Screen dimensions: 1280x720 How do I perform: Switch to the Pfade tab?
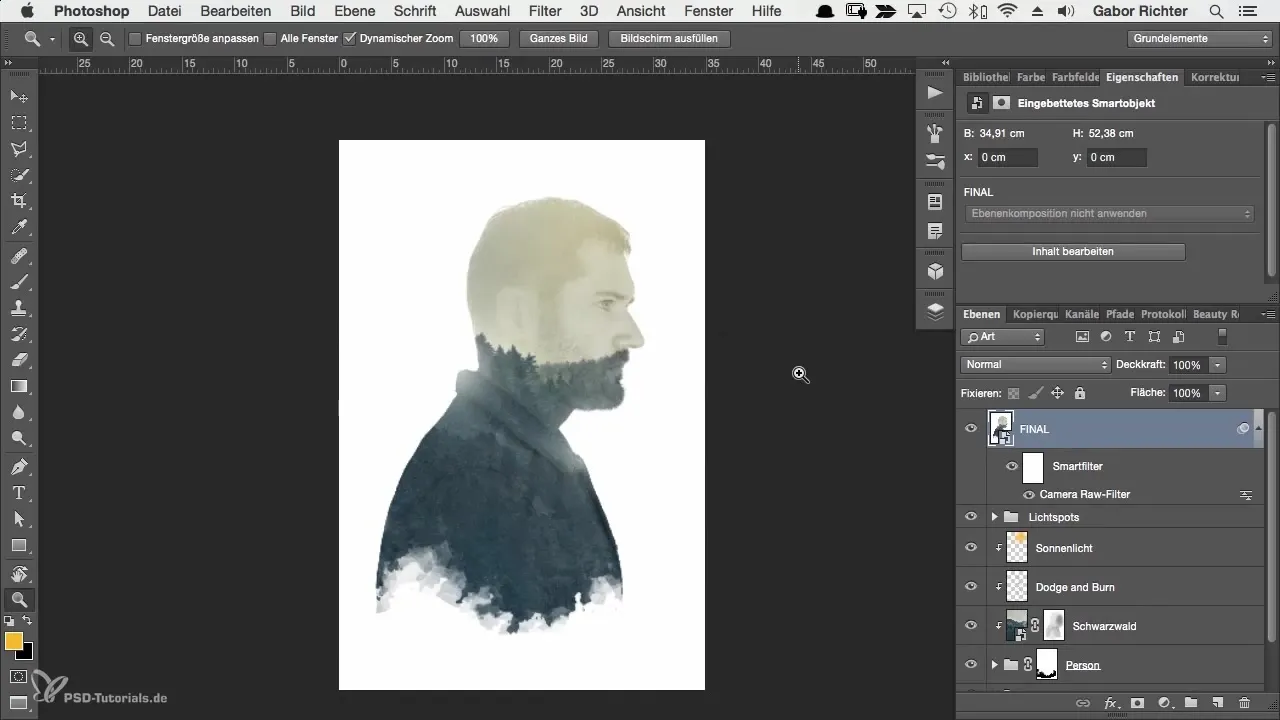point(1119,314)
